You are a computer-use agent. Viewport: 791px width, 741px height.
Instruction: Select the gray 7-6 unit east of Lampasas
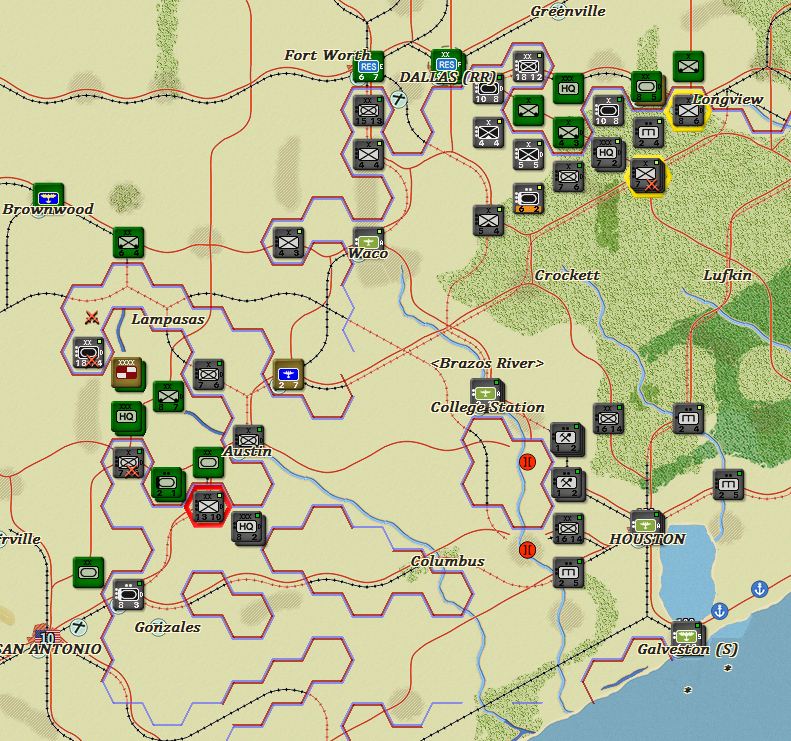(x=208, y=374)
